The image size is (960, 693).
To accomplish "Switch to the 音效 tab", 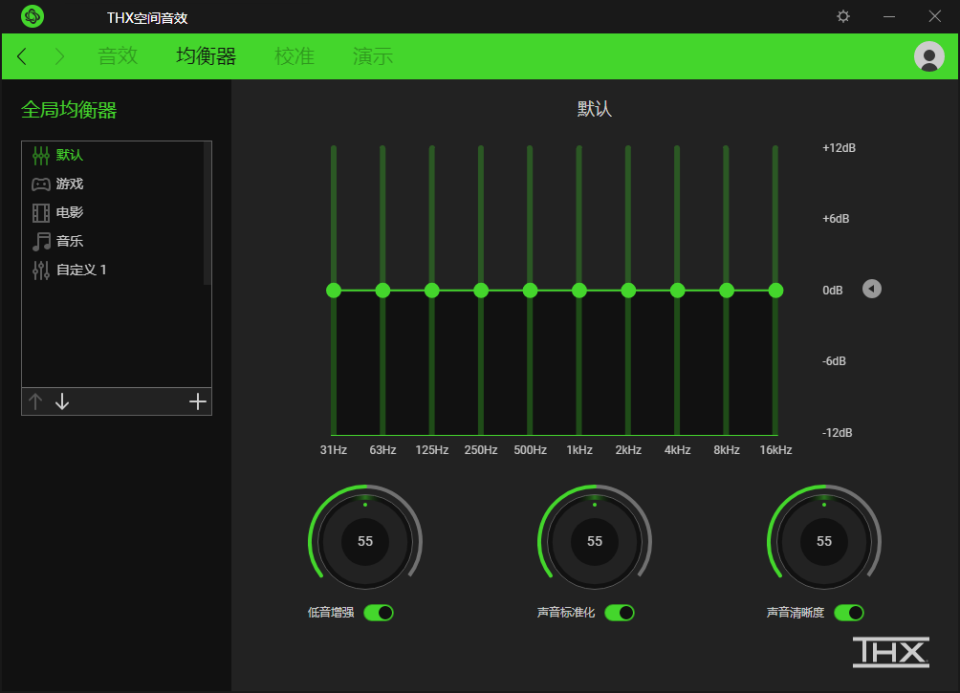I will [118, 56].
